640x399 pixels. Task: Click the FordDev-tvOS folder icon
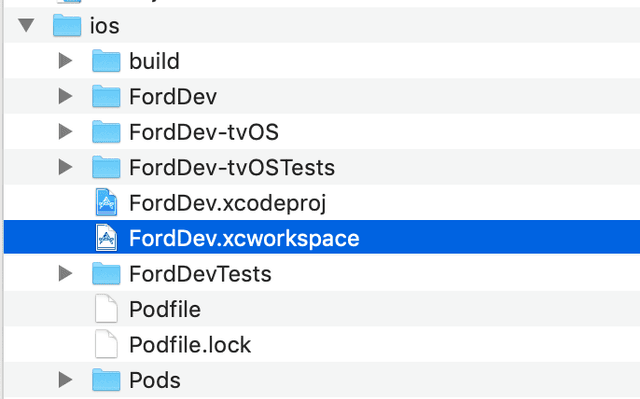tap(106, 132)
